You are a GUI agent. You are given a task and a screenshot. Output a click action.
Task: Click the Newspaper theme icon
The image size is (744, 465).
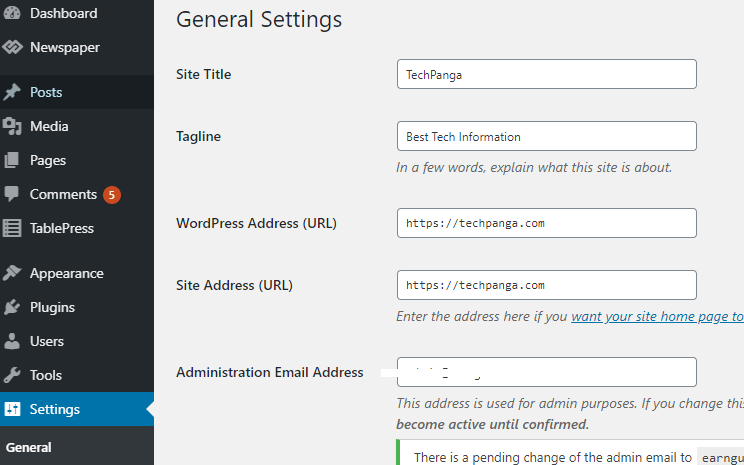(x=12, y=47)
